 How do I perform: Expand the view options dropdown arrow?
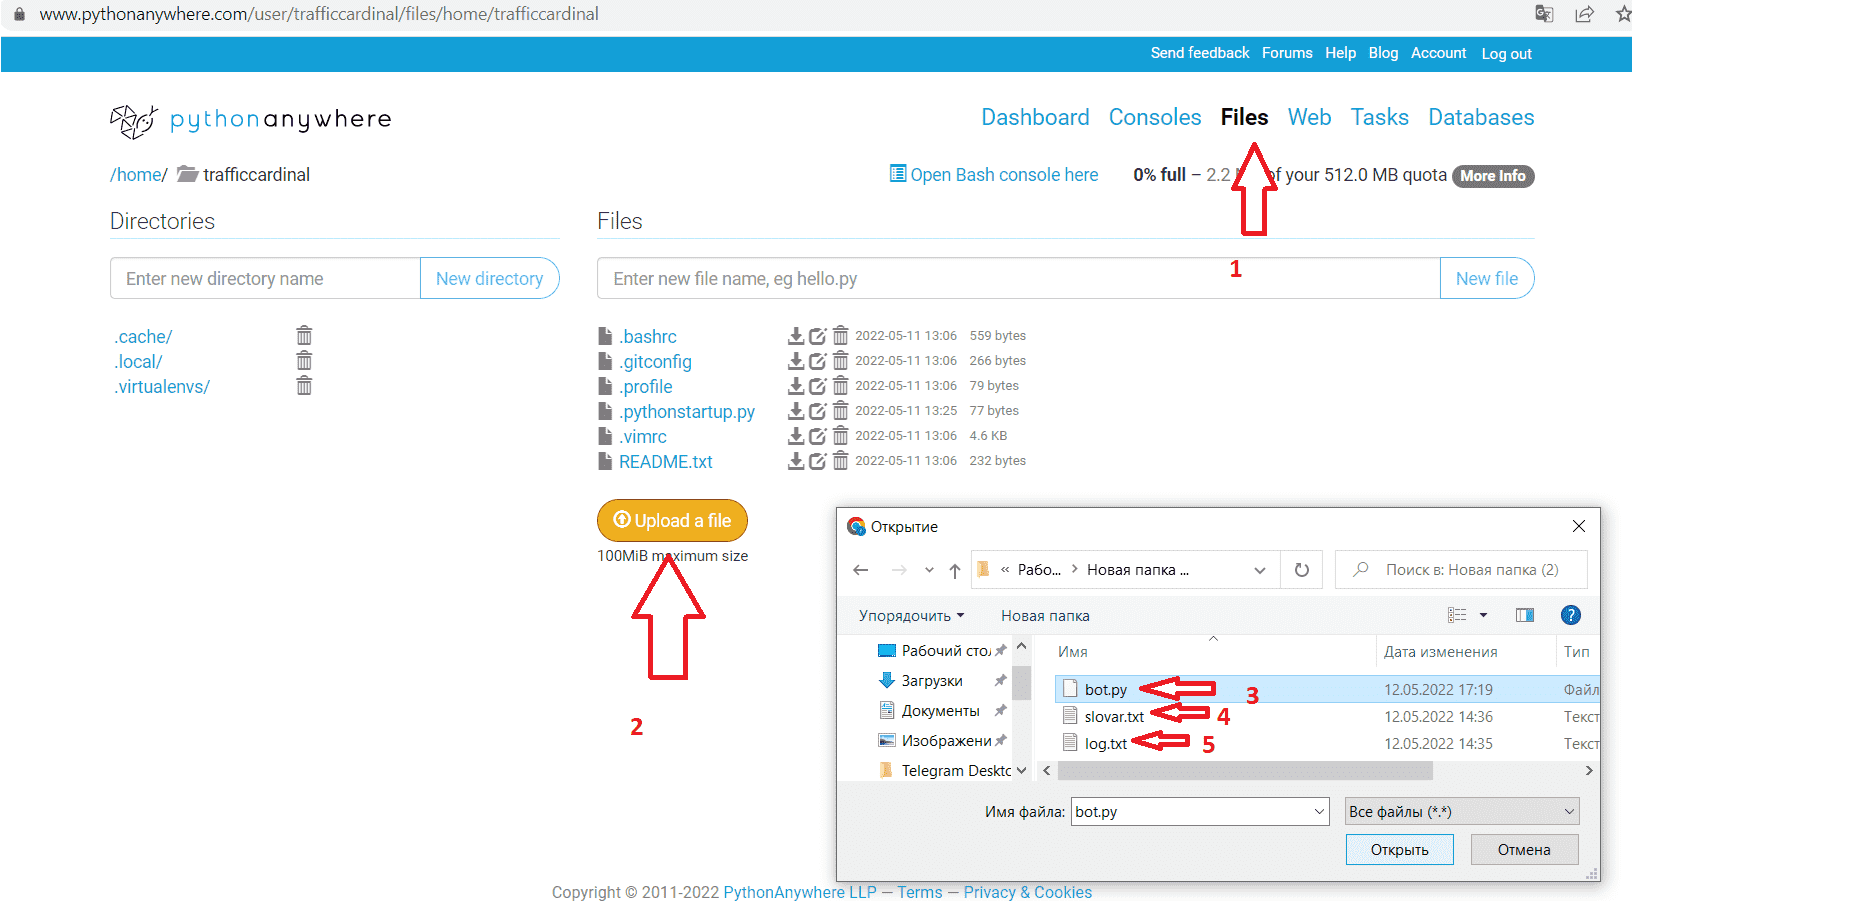coord(1483,615)
